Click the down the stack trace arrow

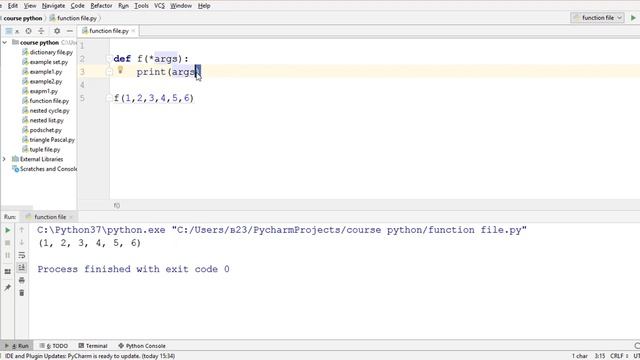22,243
